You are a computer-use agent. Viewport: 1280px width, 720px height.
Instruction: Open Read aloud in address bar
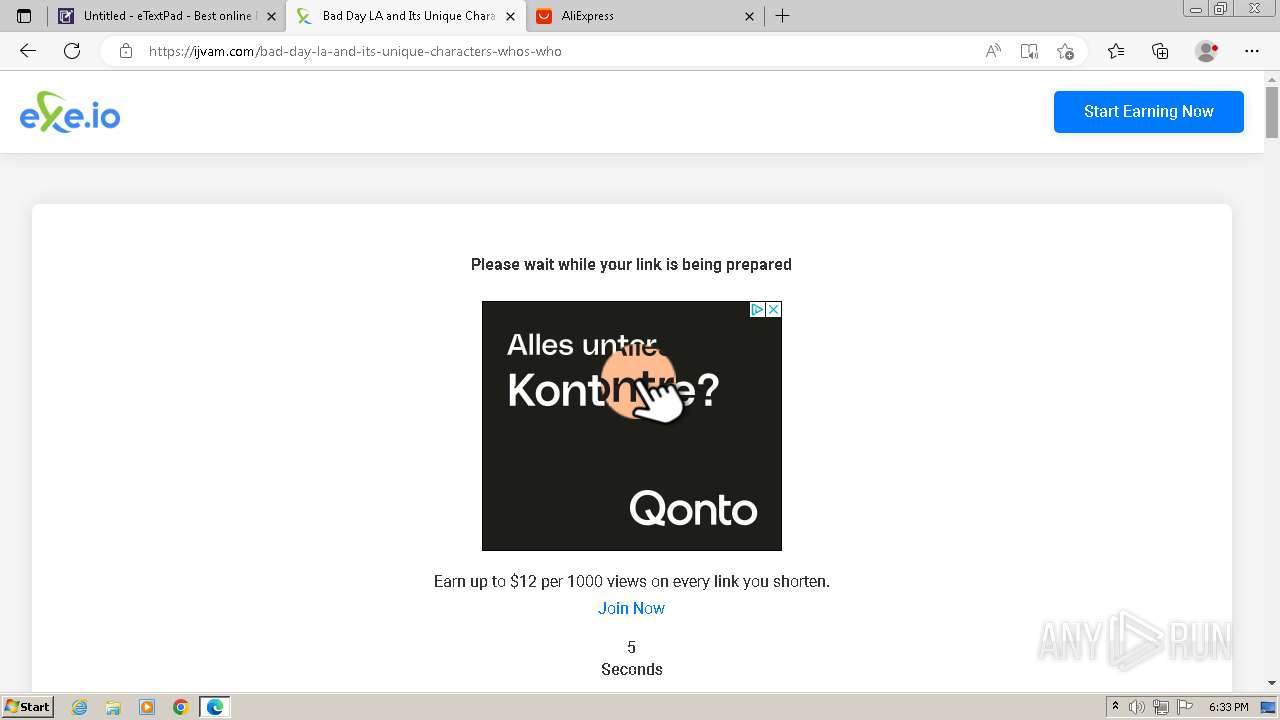(993, 51)
